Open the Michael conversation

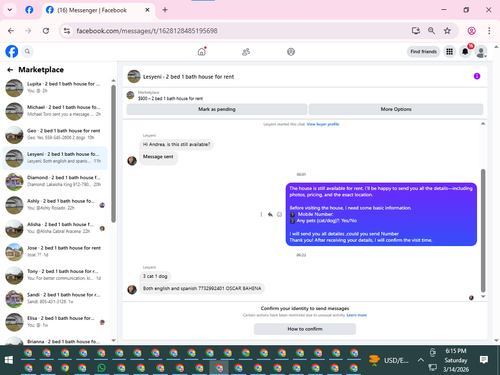tap(55, 111)
